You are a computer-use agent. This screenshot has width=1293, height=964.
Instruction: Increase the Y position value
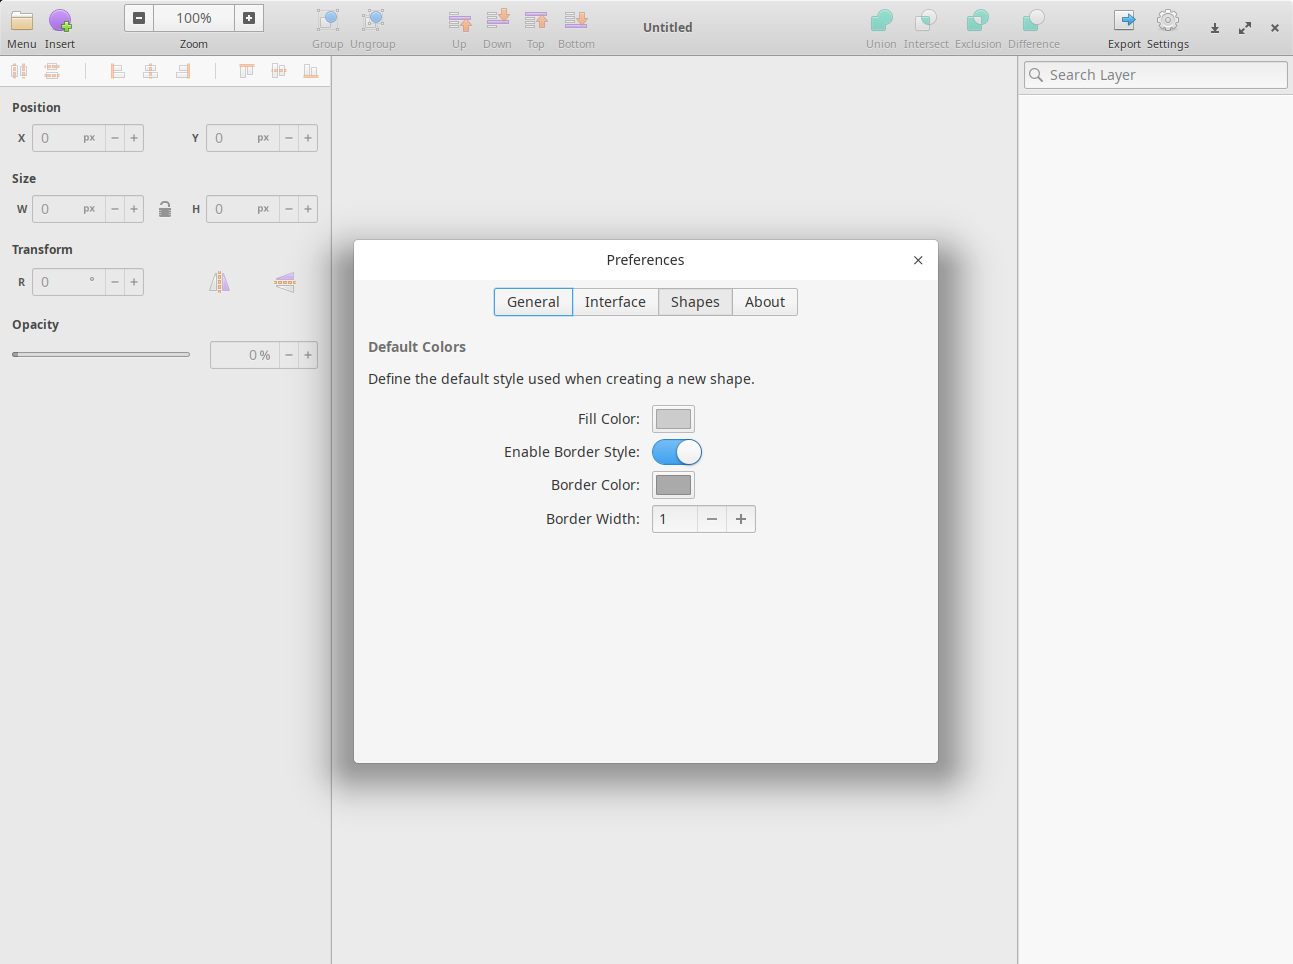tap(308, 138)
